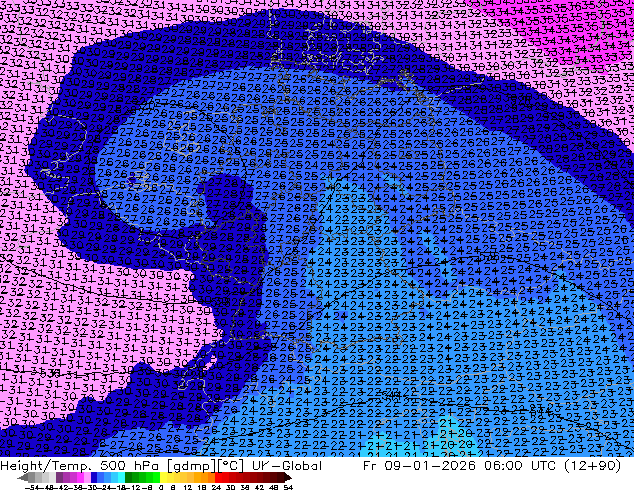Click the gray left arrow of the color scale

click(22, 477)
